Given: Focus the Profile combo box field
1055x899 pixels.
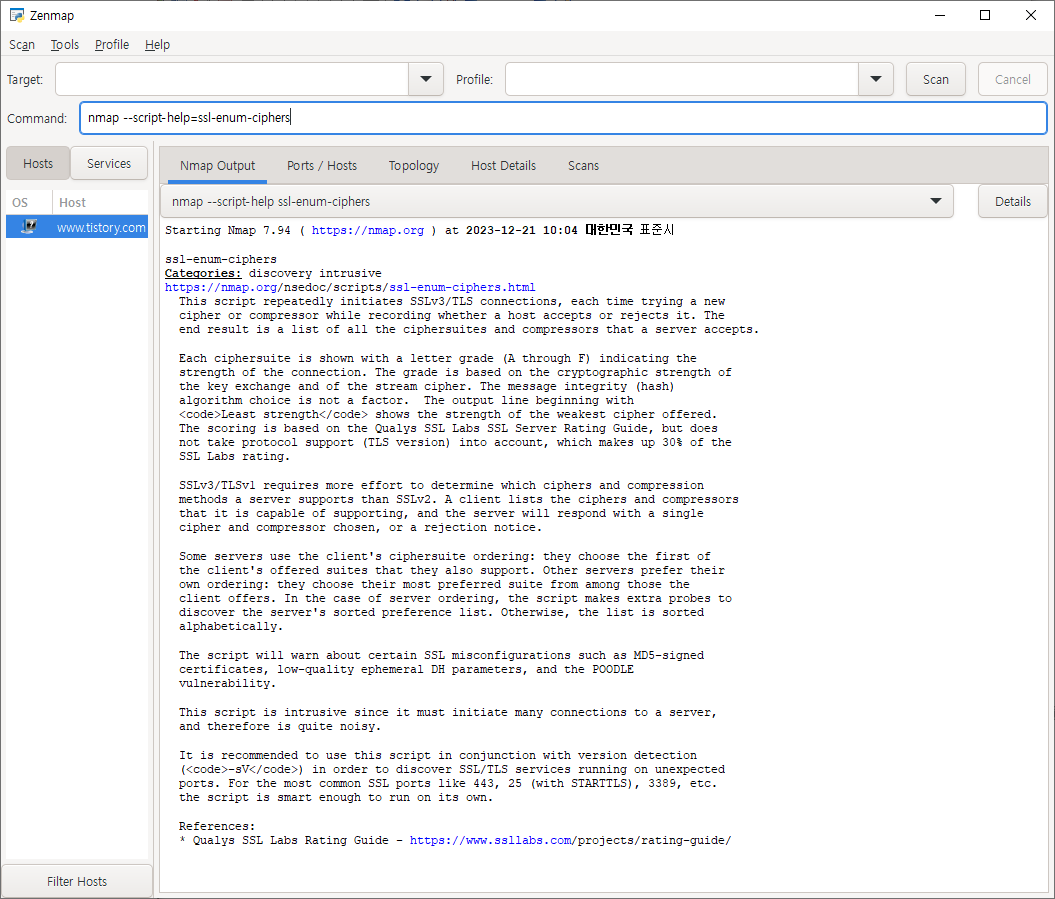Looking at the screenshot, I should (682, 79).
